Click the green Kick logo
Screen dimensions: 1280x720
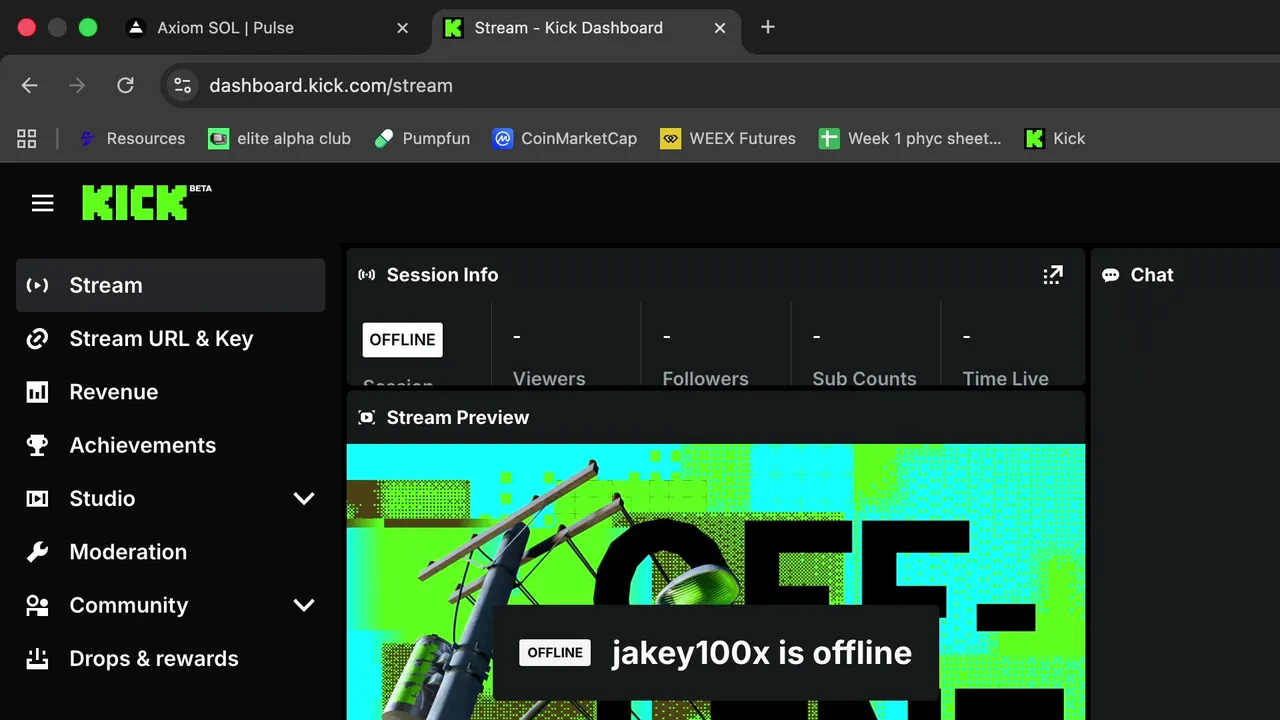point(135,203)
